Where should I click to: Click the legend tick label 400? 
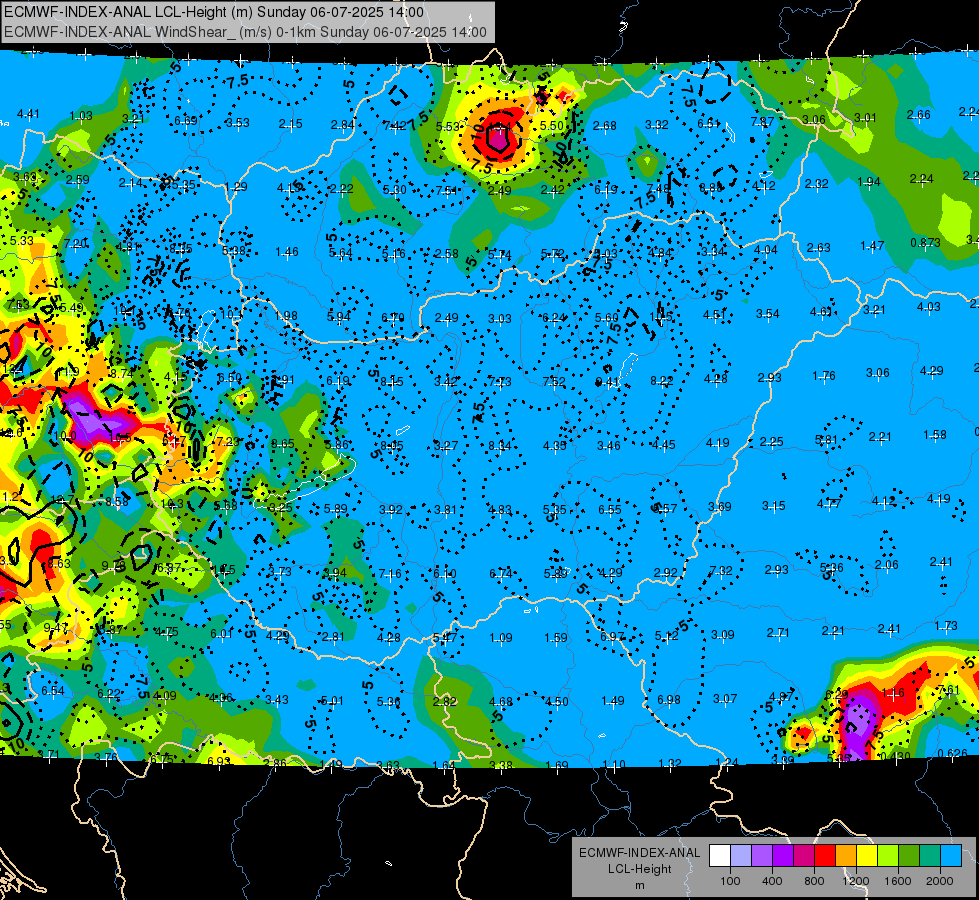pos(772,881)
